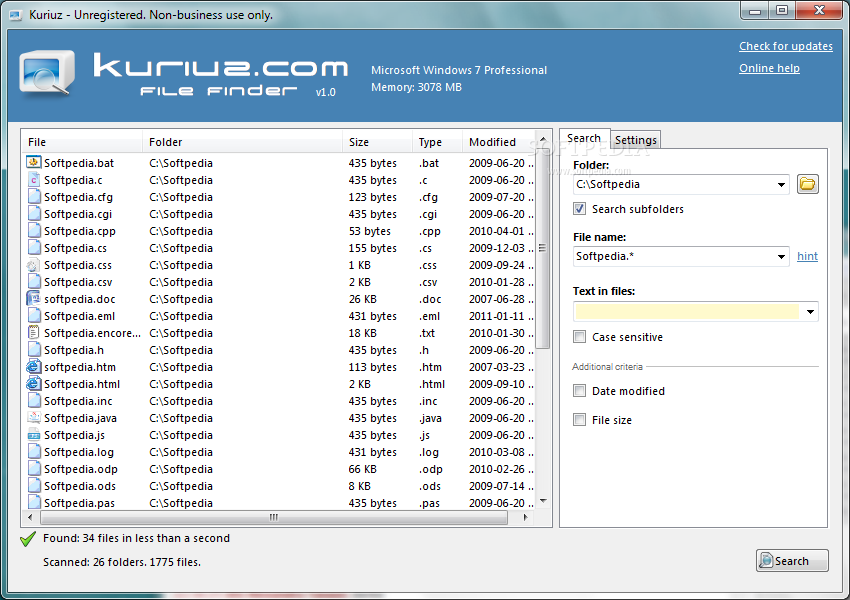The height and width of the screenshot is (600, 850).
Task: Click the 53 bytes size cell
Action: [370, 231]
